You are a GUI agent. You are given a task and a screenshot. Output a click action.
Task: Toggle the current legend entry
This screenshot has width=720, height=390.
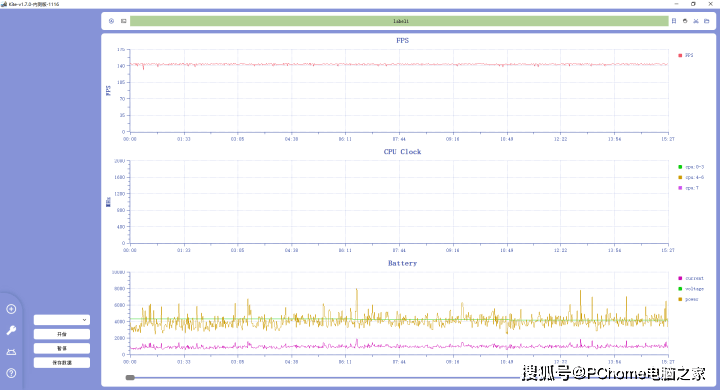coord(691,278)
